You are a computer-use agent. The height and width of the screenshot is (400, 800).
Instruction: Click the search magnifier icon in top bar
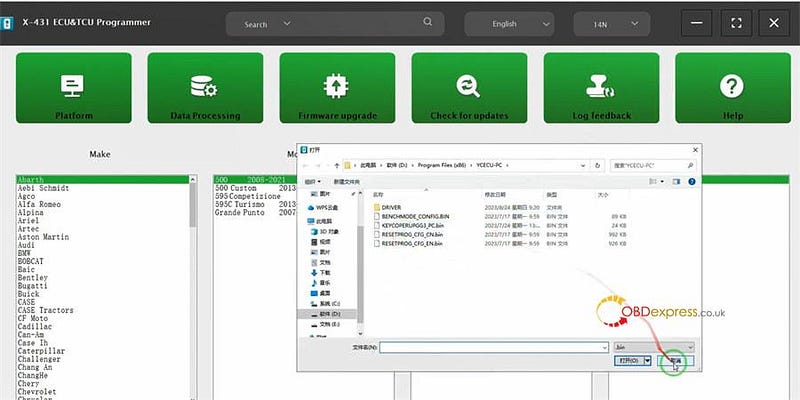point(428,22)
